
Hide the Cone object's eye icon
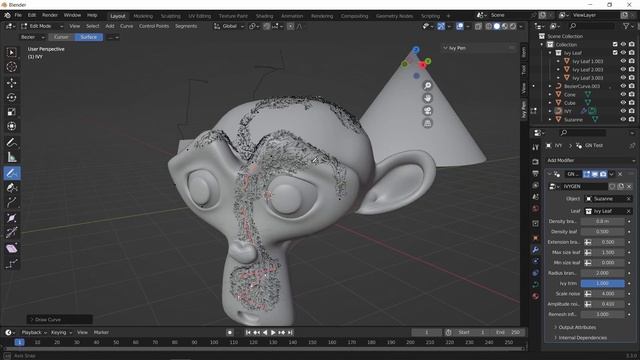623,94
